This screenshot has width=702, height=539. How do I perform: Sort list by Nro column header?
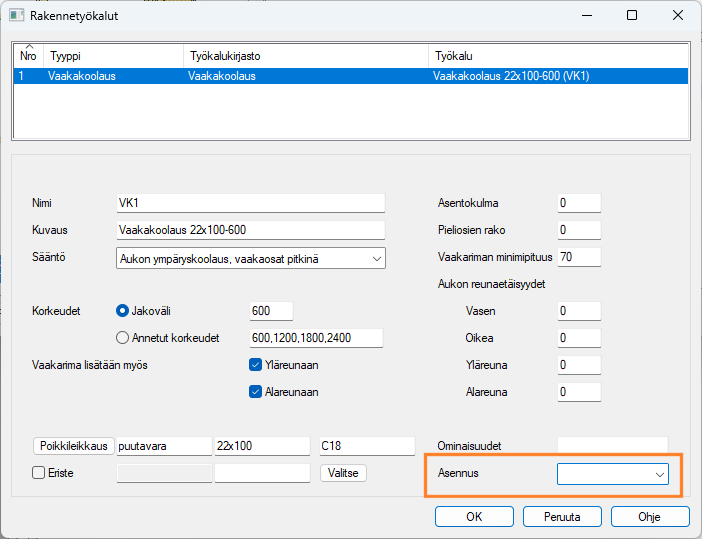[28, 56]
